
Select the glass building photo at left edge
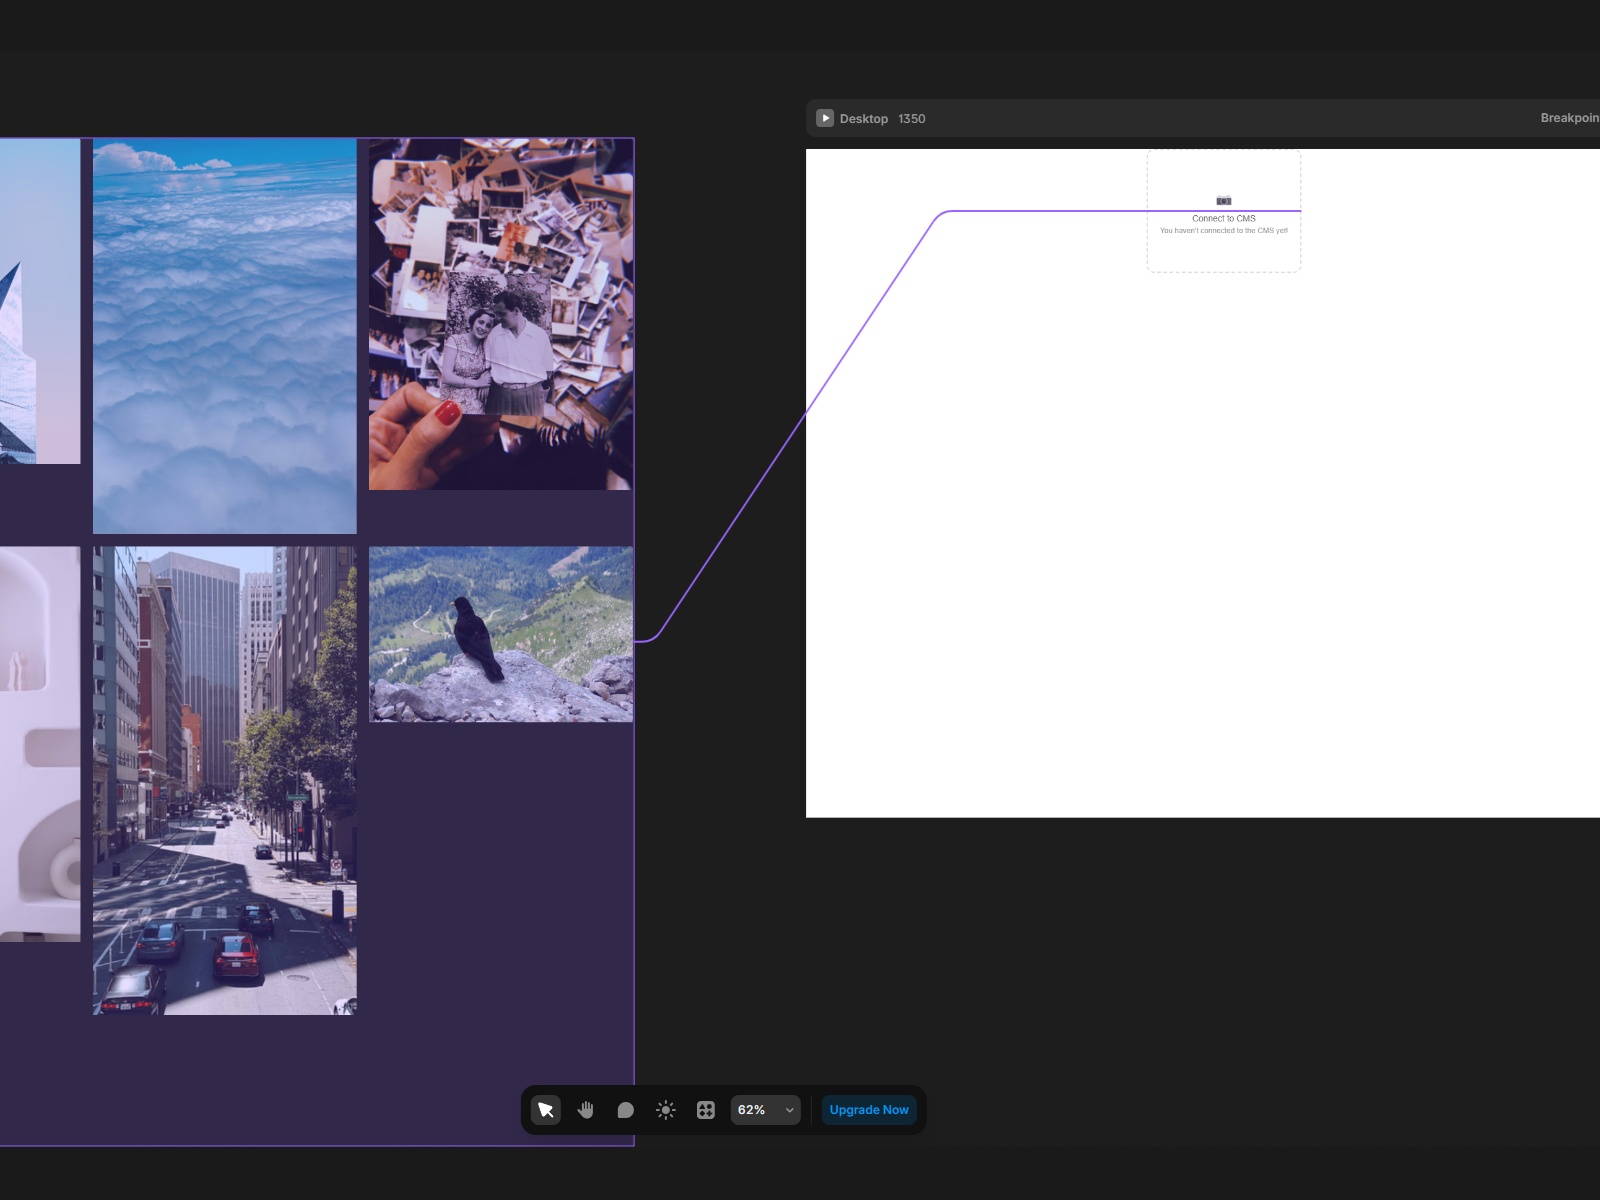click(x=40, y=300)
